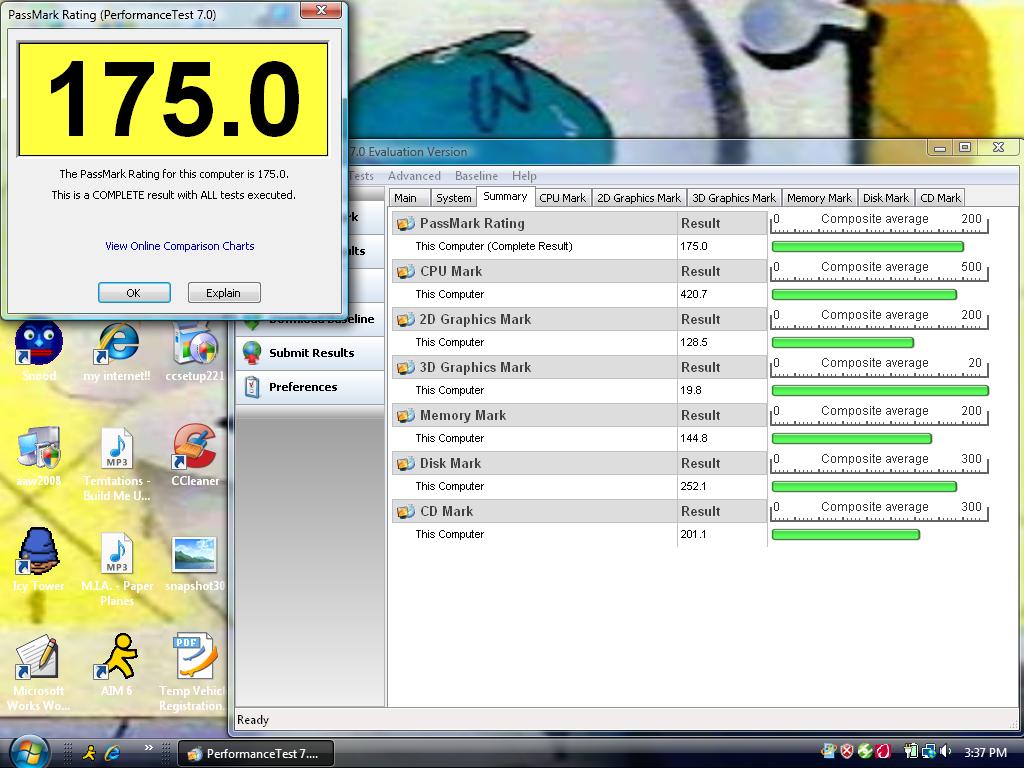Click the Submit Results globe icon
Viewport: 1024px width, 768px height.
(x=252, y=353)
